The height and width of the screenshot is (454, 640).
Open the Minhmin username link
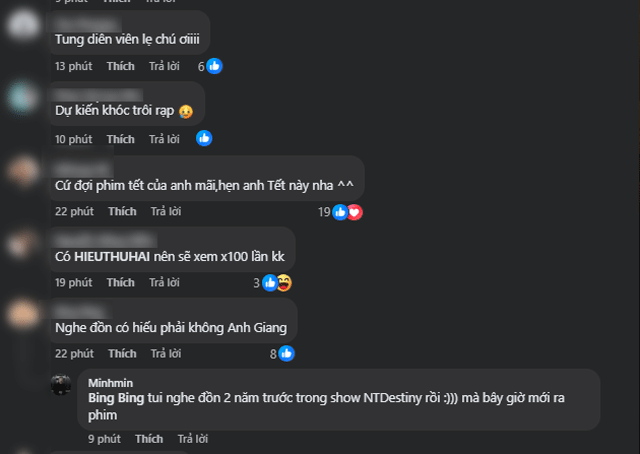(109, 383)
